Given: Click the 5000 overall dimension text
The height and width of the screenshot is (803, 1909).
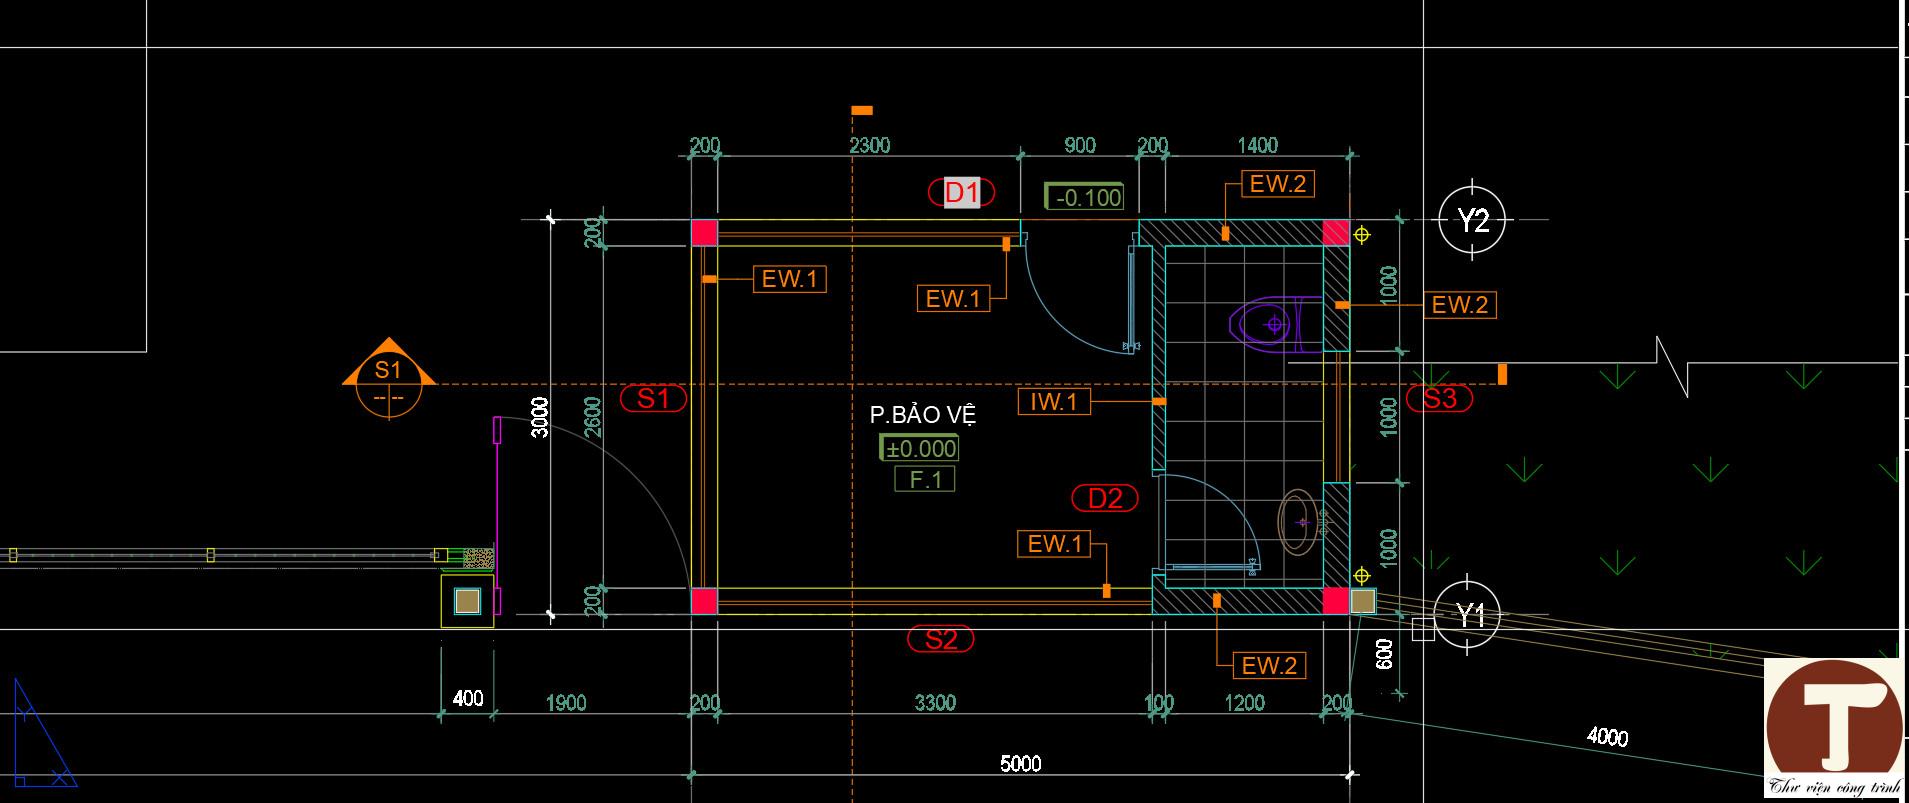Looking at the screenshot, I should pyautogui.click(x=1020, y=764).
